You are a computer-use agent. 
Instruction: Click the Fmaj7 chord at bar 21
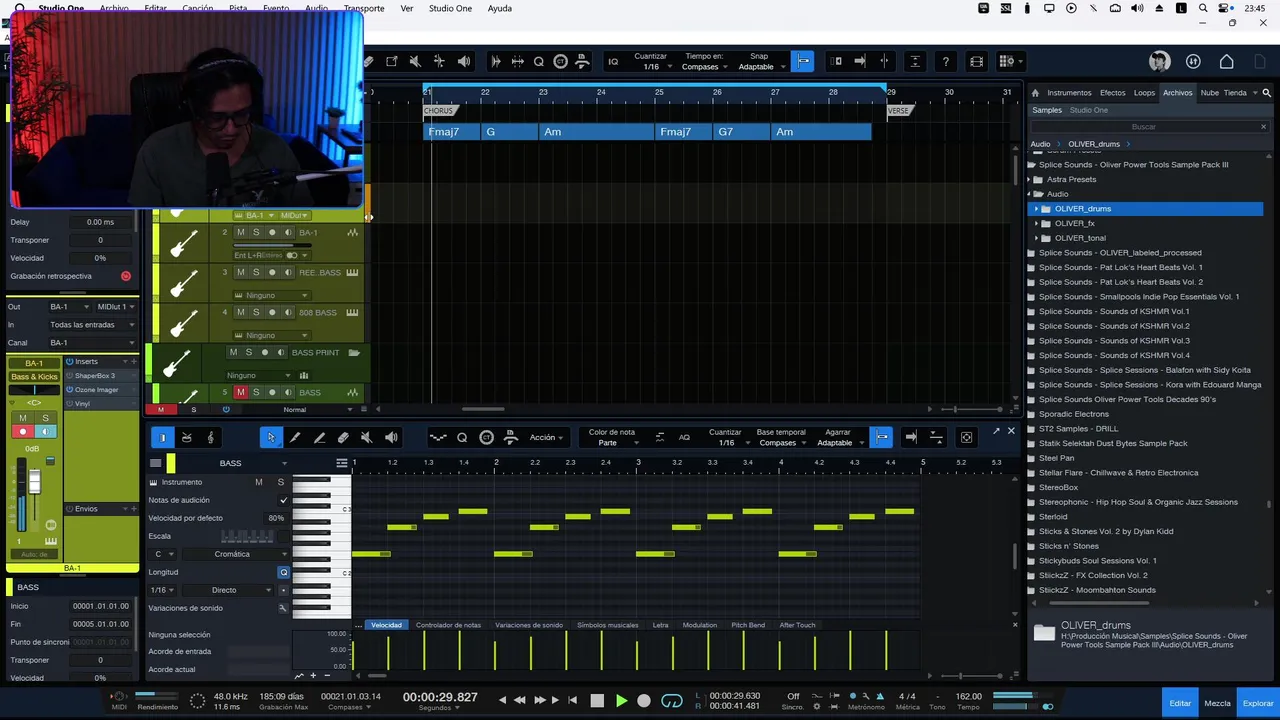451,132
